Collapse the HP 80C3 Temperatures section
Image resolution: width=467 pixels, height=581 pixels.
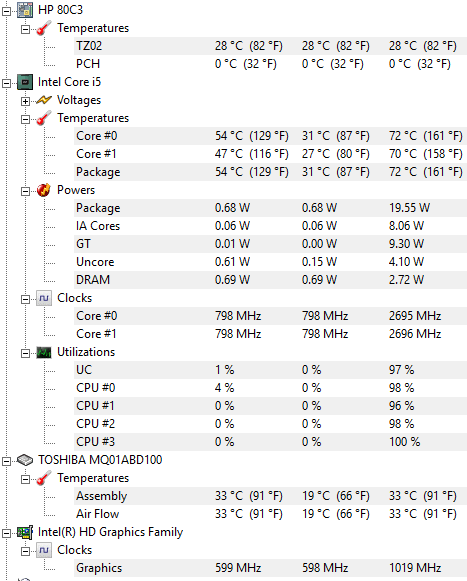[25, 29]
